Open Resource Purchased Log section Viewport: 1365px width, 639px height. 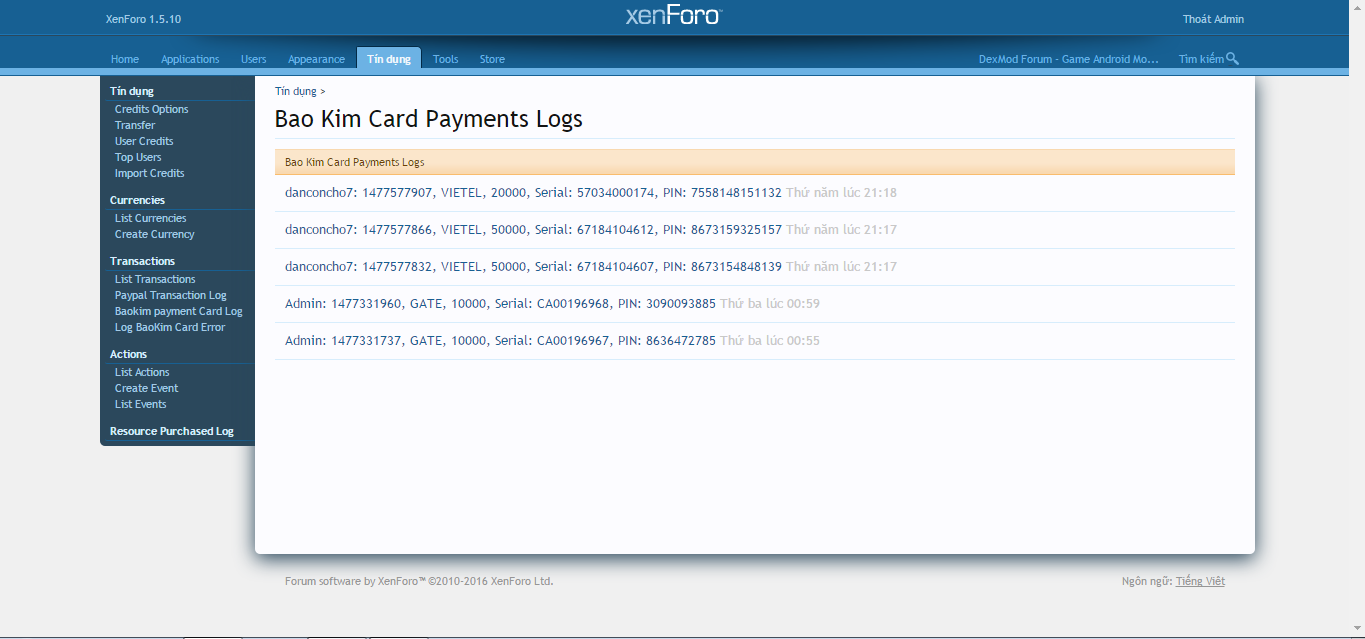click(x=172, y=431)
